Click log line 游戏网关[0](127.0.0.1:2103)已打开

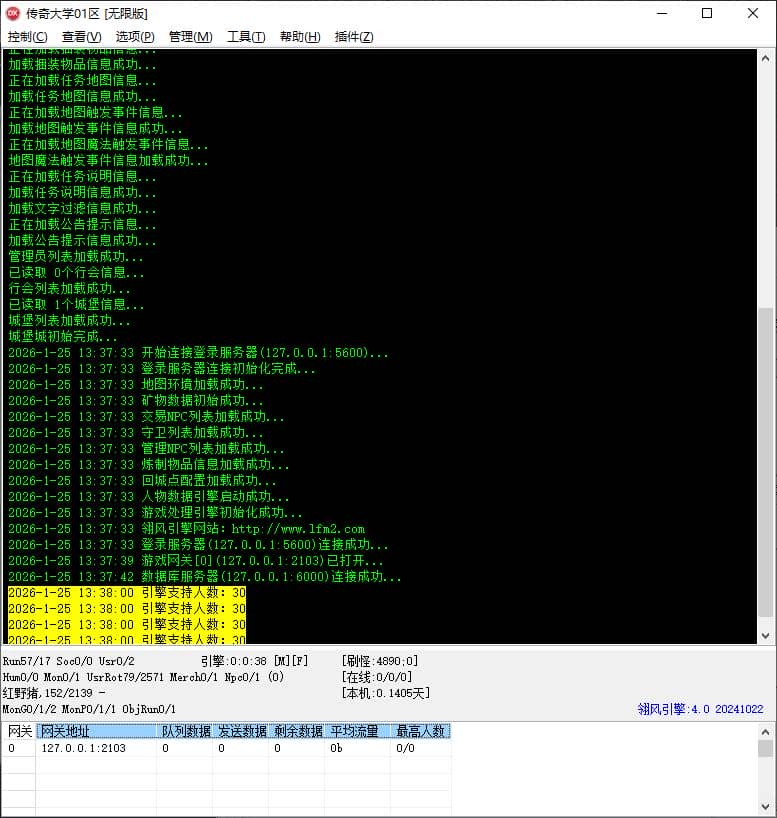click(x=196, y=561)
